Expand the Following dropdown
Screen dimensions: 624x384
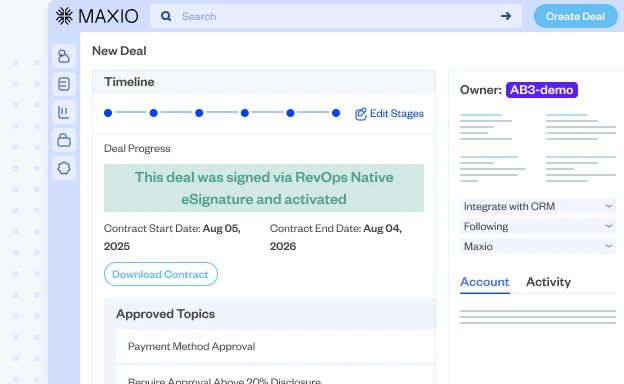(x=538, y=226)
